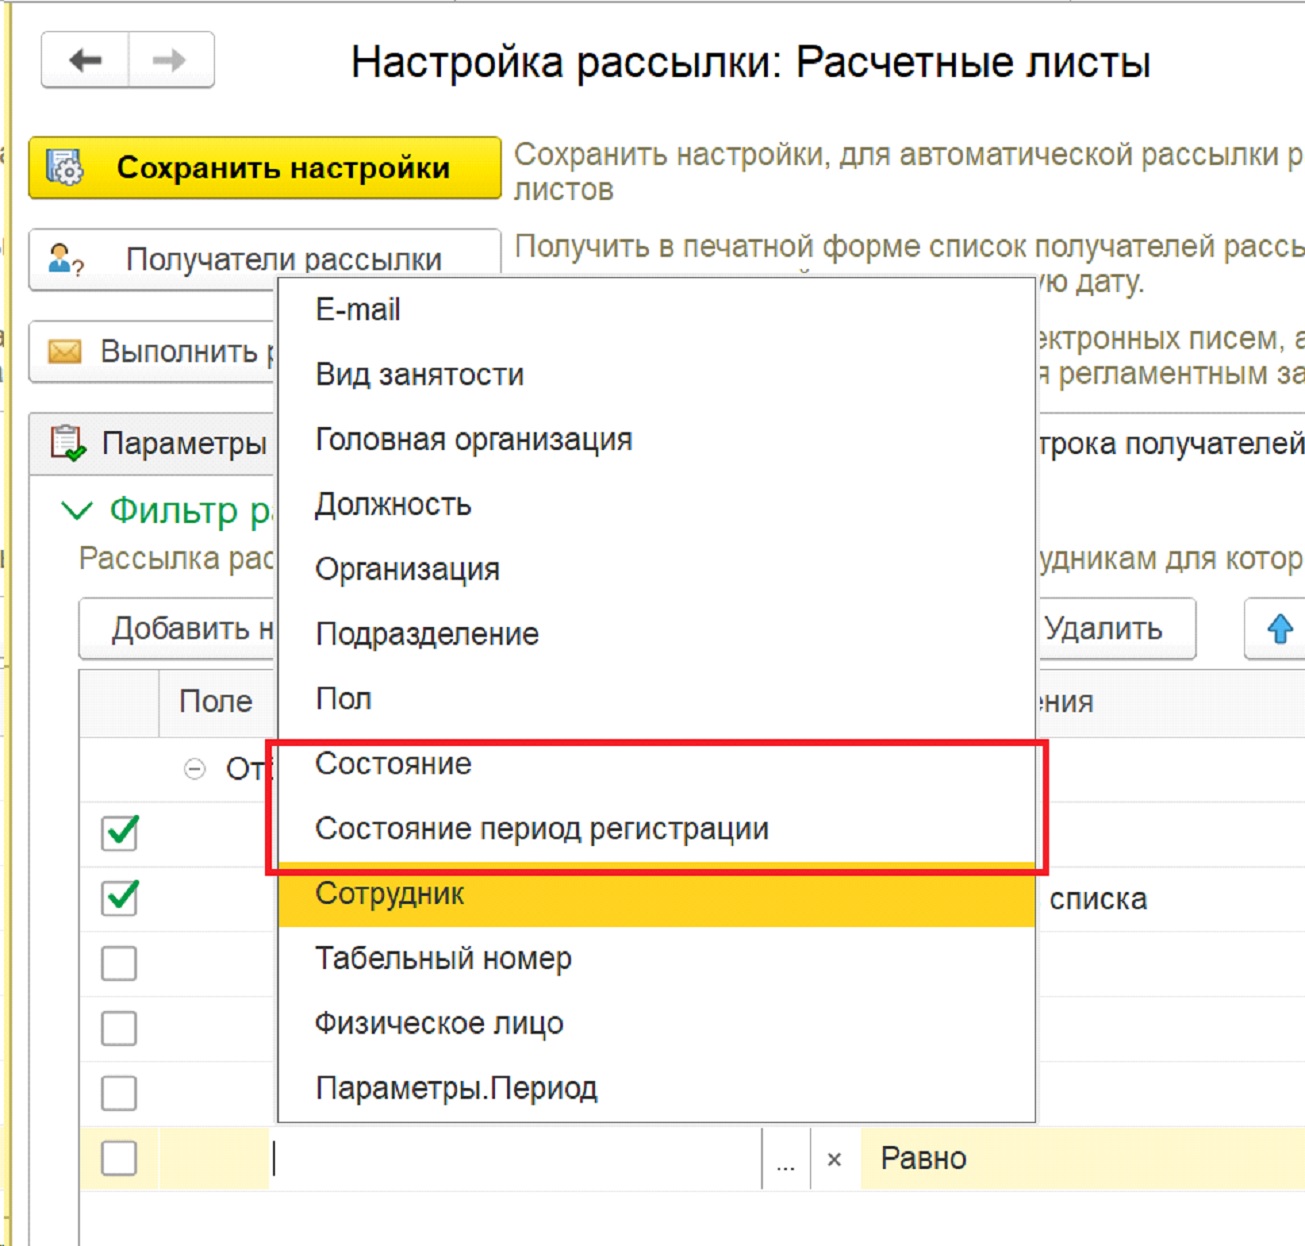Image resolution: width=1305 pixels, height=1246 pixels.
Task: Pick Подразделение from the field list
Action: (x=656, y=634)
